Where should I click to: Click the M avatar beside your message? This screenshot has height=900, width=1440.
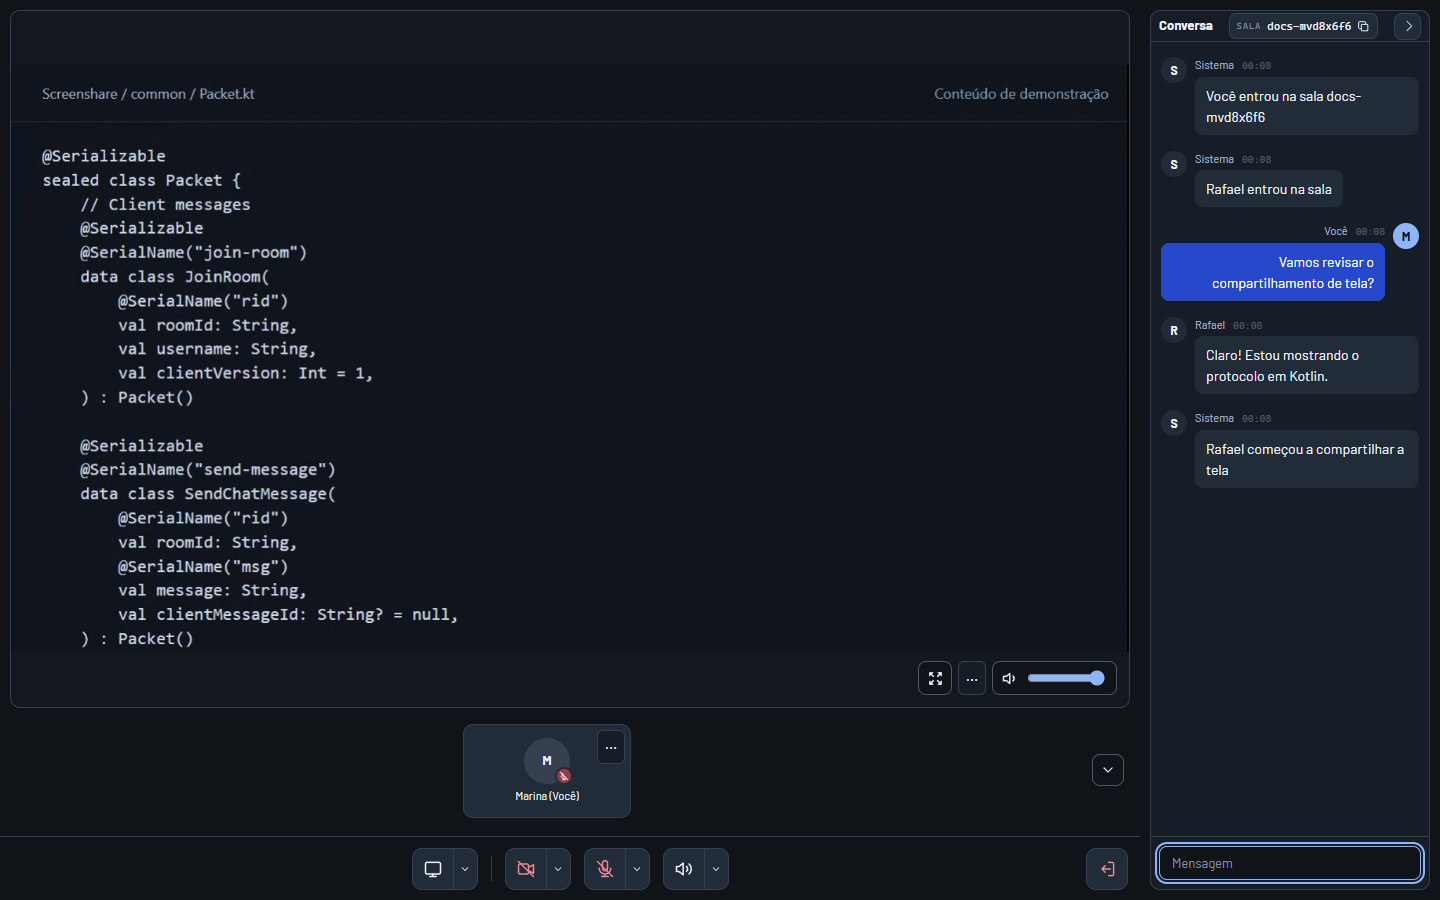tap(1406, 236)
